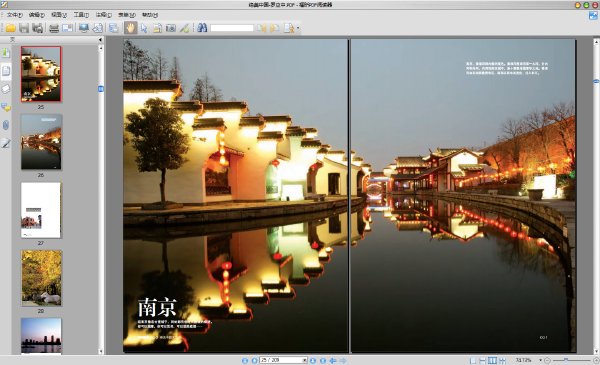
Task: Switch to facing two-page layout
Action: pyautogui.click(x=492, y=360)
